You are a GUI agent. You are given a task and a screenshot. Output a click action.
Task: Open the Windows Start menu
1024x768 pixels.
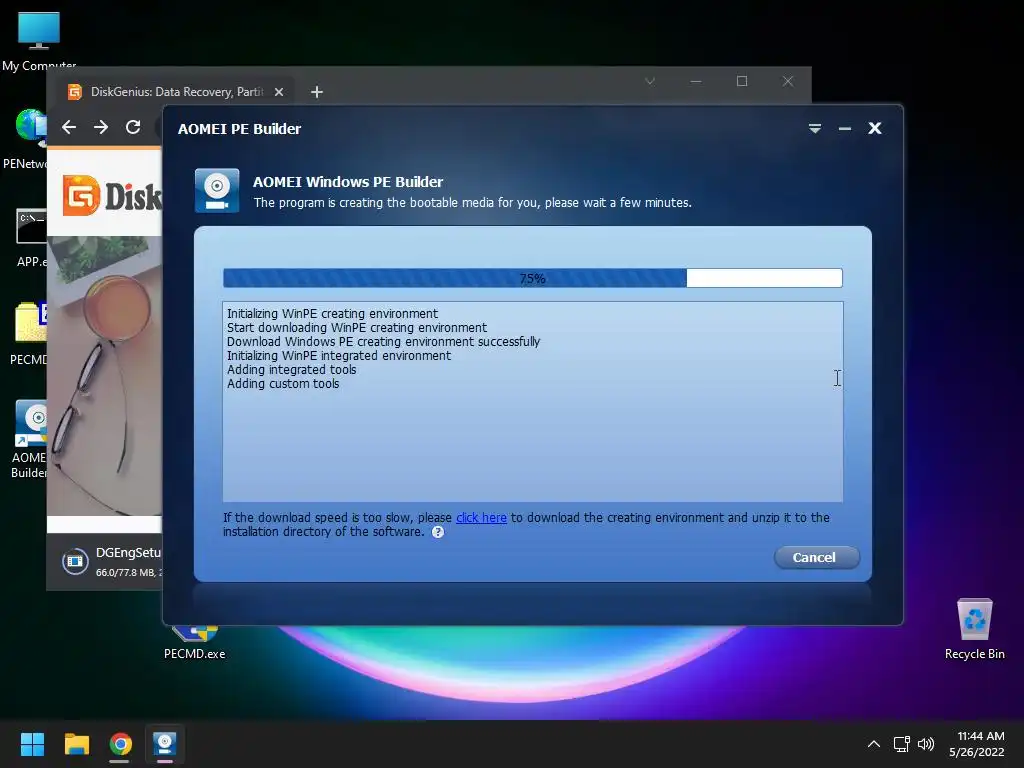click(32, 744)
